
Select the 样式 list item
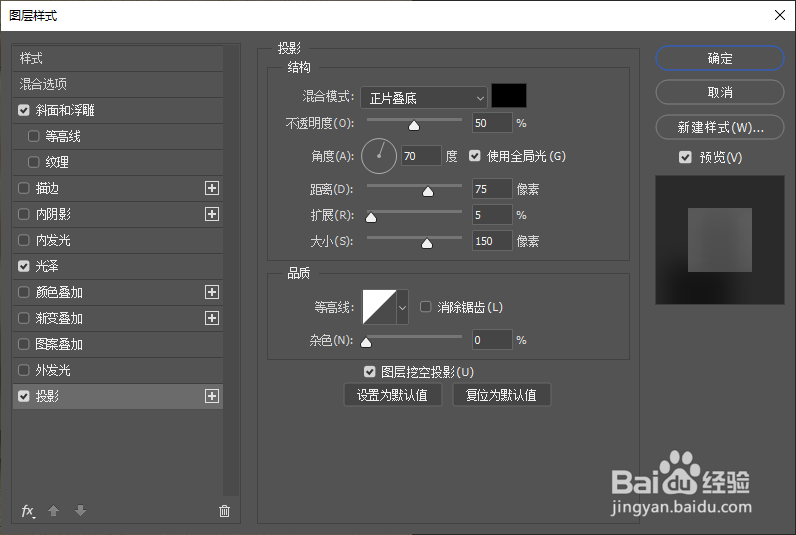[x=118, y=58]
